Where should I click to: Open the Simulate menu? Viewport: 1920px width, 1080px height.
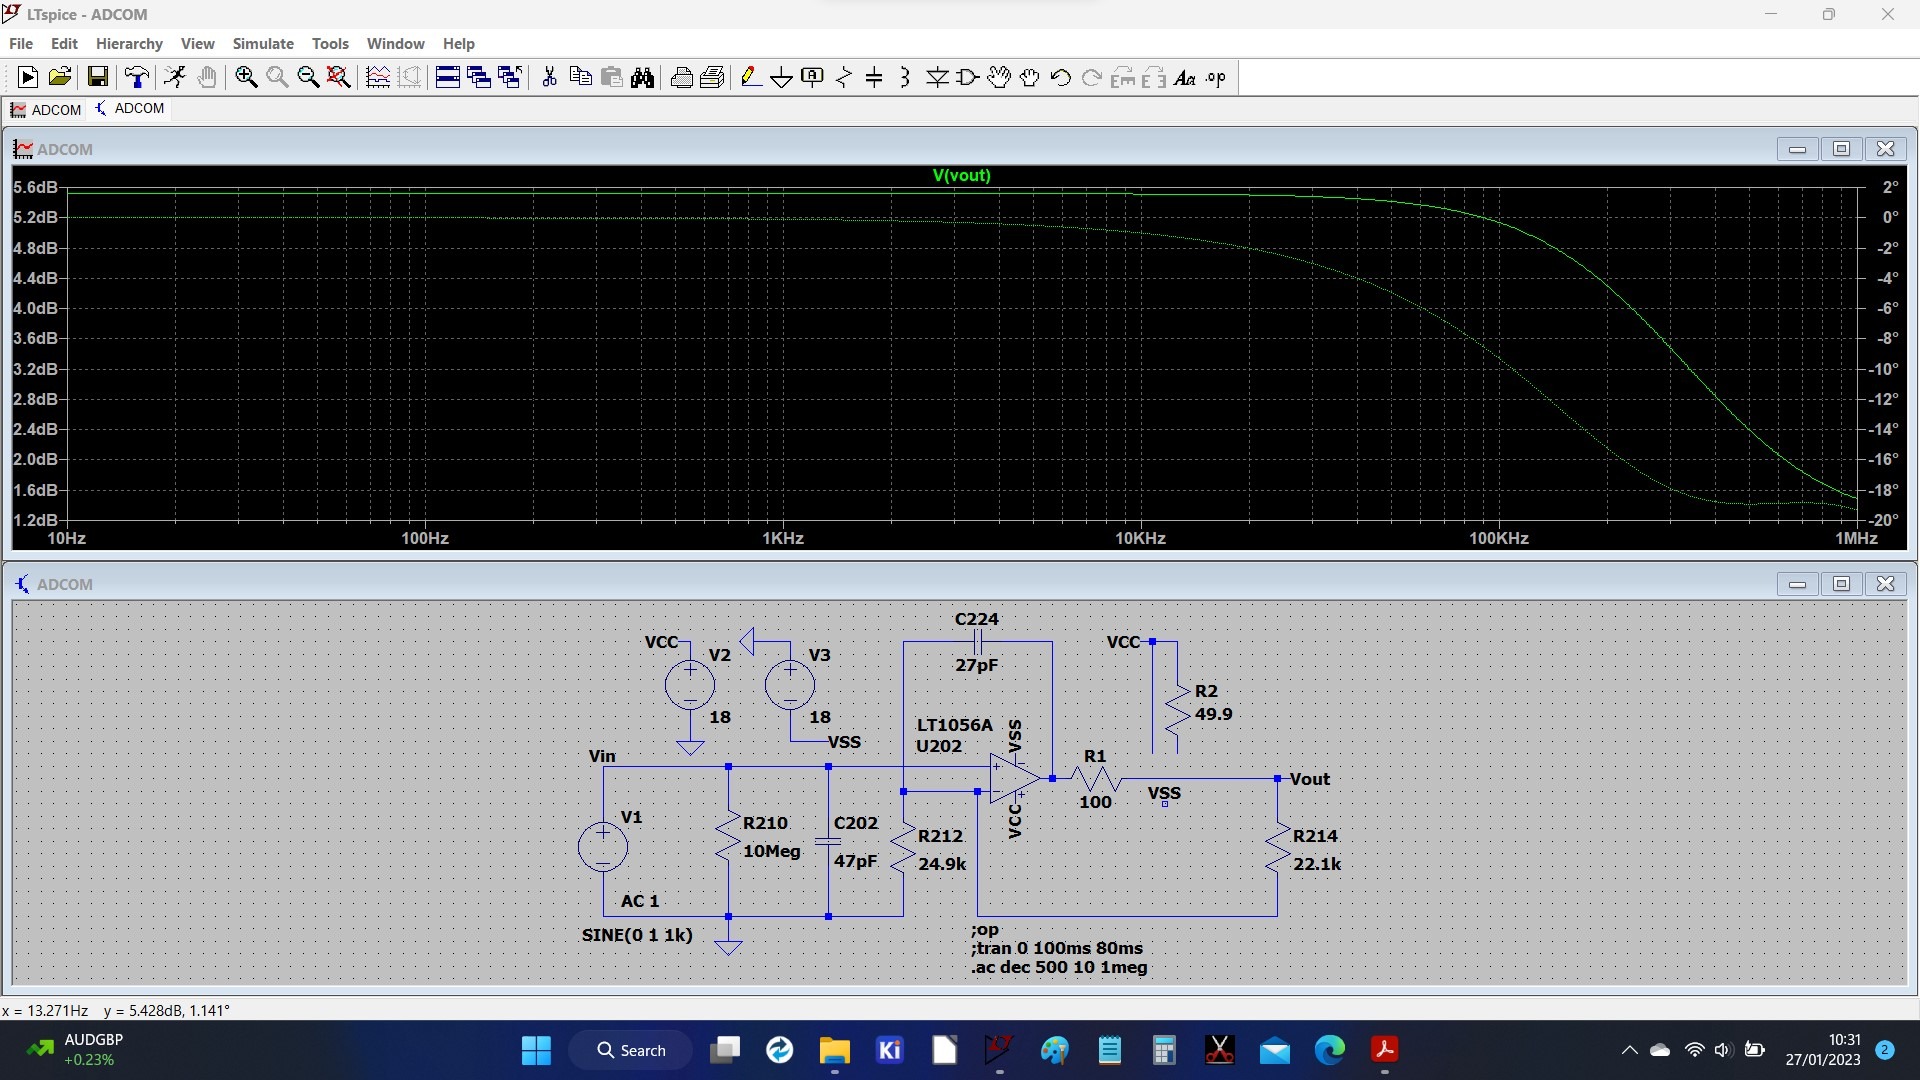[x=263, y=43]
